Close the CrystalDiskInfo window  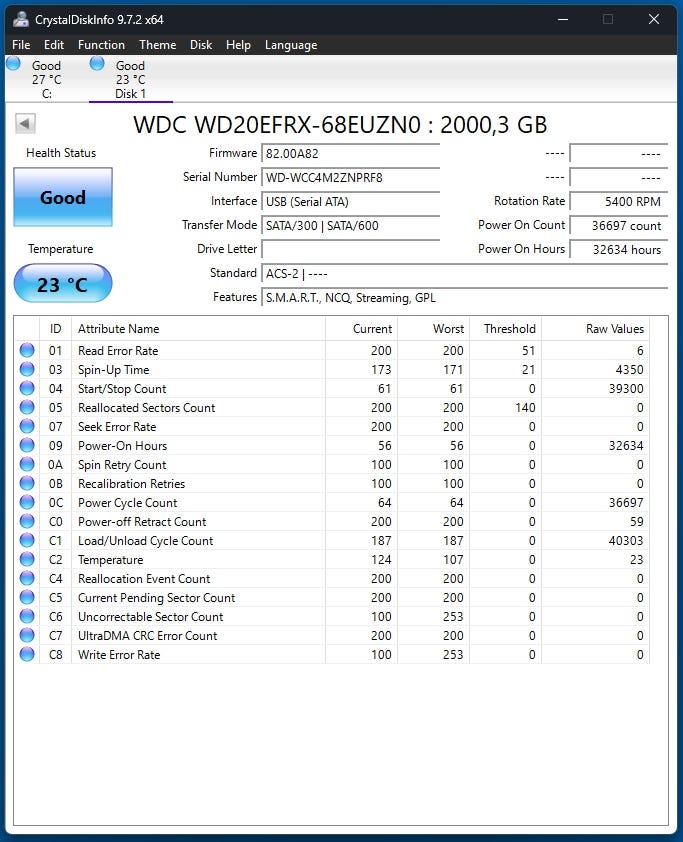(653, 19)
